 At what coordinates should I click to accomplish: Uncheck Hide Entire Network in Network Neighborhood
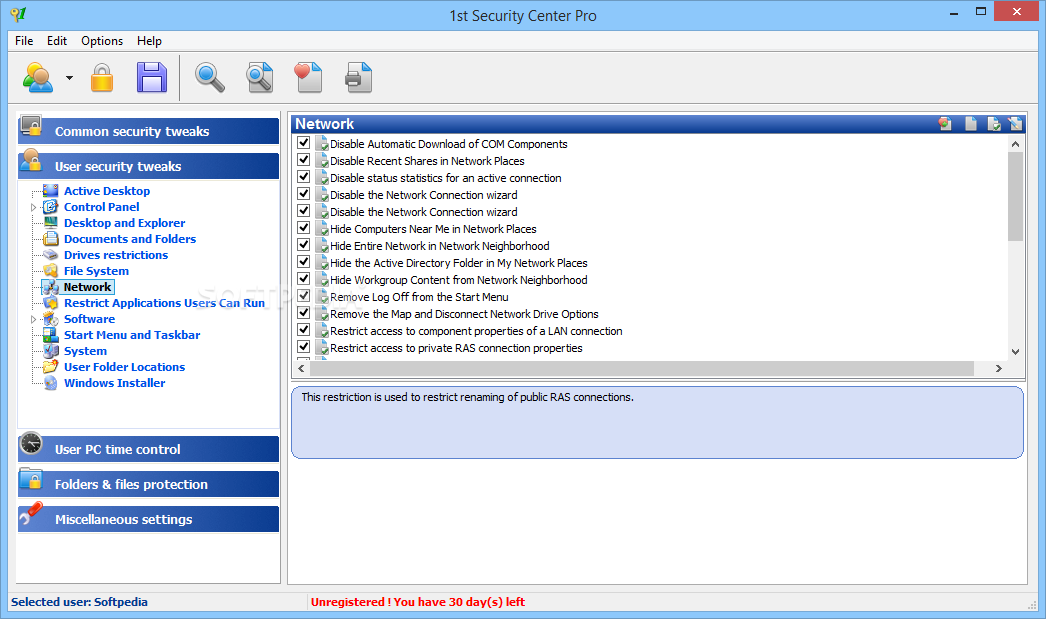(x=304, y=245)
